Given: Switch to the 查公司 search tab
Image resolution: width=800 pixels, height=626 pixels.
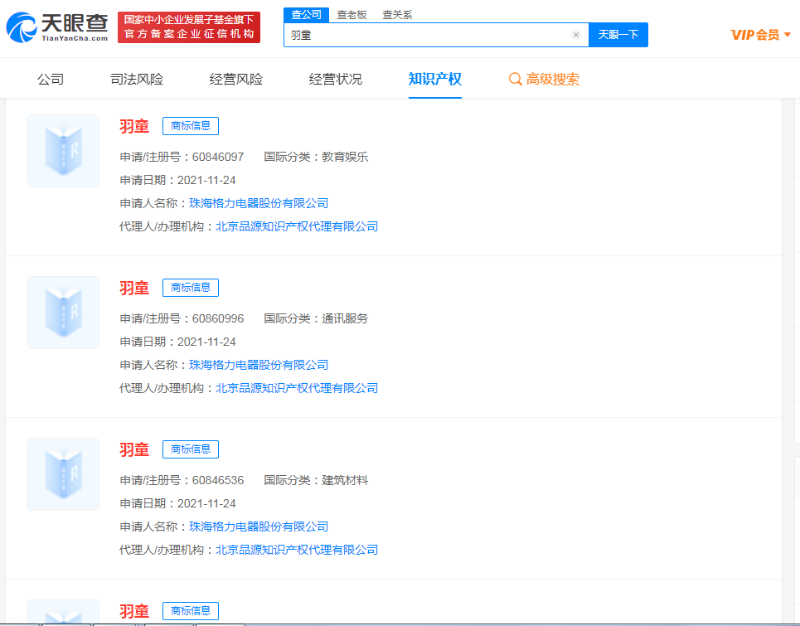Looking at the screenshot, I should pos(306,14).
